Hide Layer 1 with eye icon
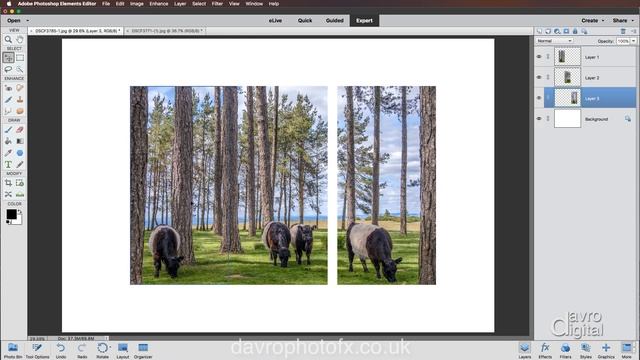640x360 pixels. (539, 57)
